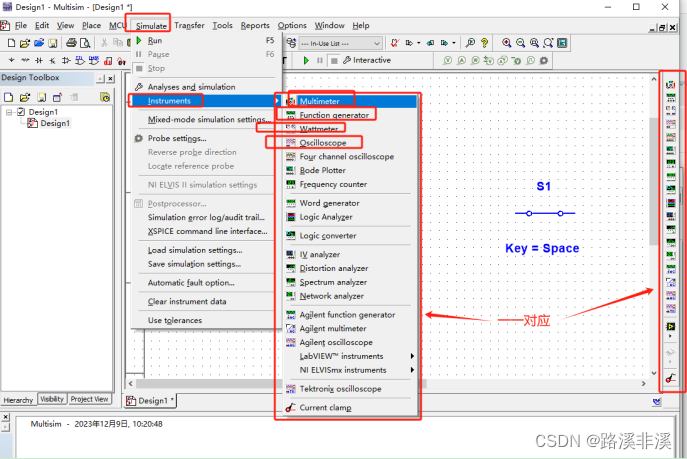Open the Place menu
687x459 pixels.
[x=92, y=25]
